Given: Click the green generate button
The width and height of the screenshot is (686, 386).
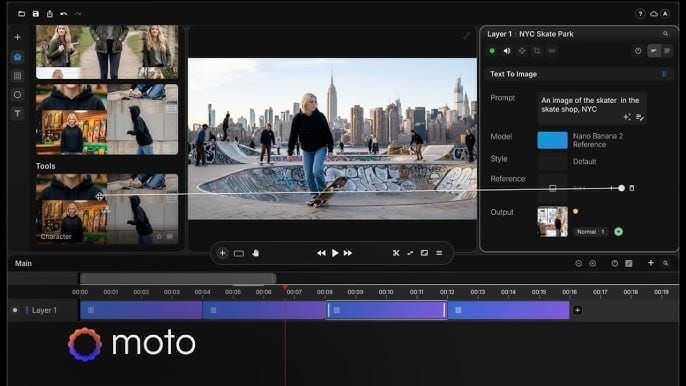Looking at the screenshot, I should click(618, 232).
